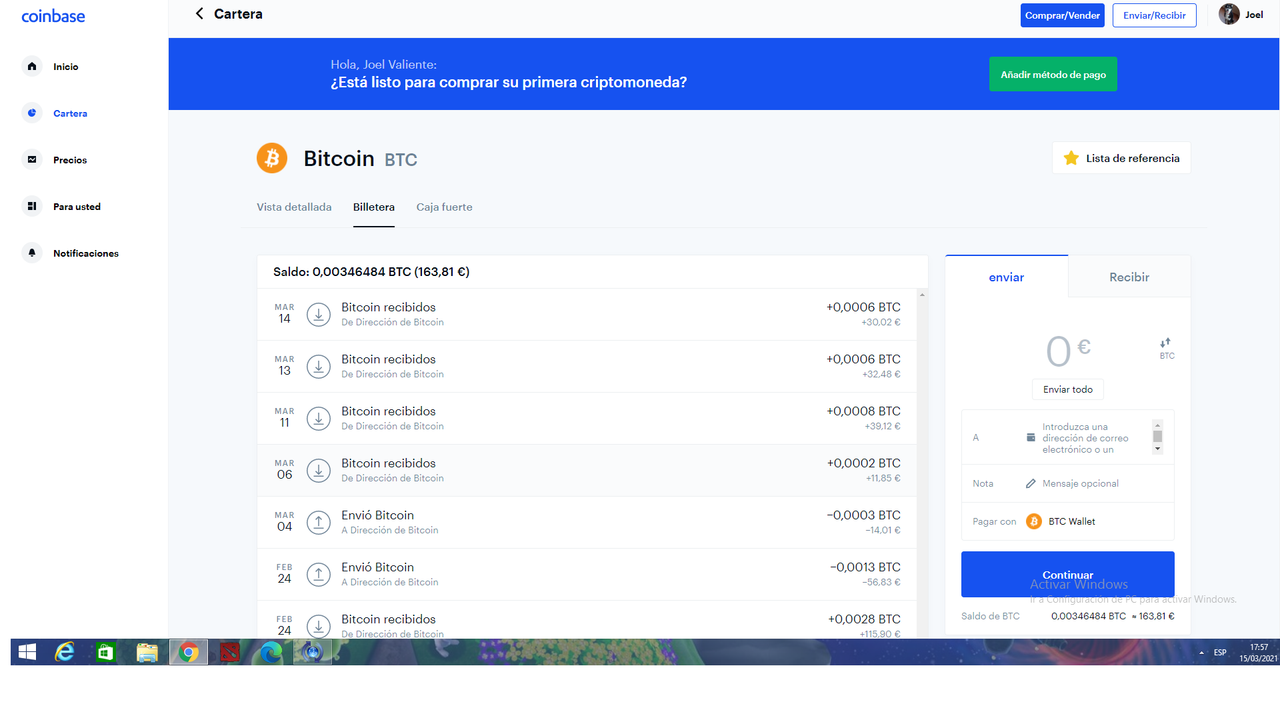Switch to the Recibir tab
The height and width of the screenshot is (720, 1280).
click(x=1129, y=277)
